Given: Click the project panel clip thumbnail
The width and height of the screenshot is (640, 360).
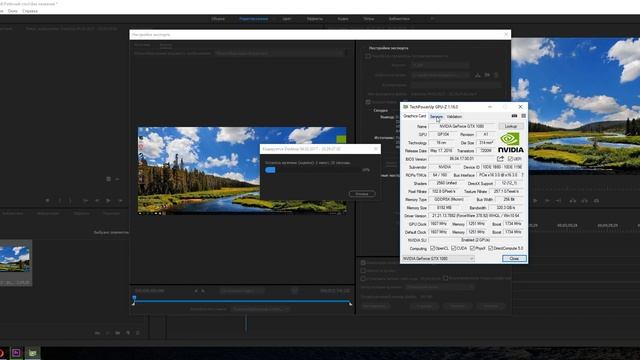Looking at the screenshot, I should click(x=15, y=259).
